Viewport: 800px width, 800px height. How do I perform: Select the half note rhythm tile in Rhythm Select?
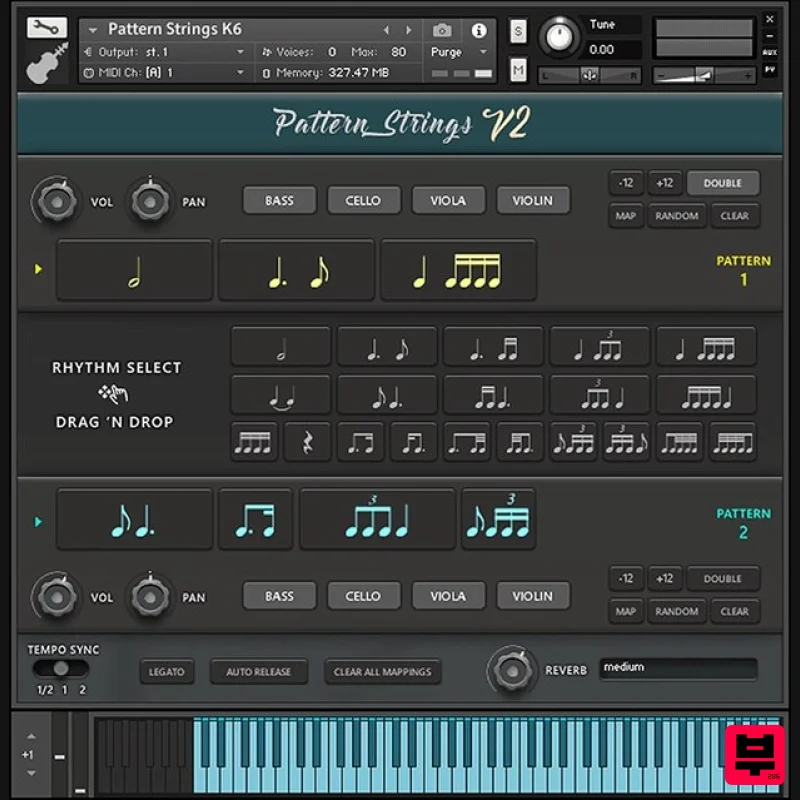(x=280, y=348)
